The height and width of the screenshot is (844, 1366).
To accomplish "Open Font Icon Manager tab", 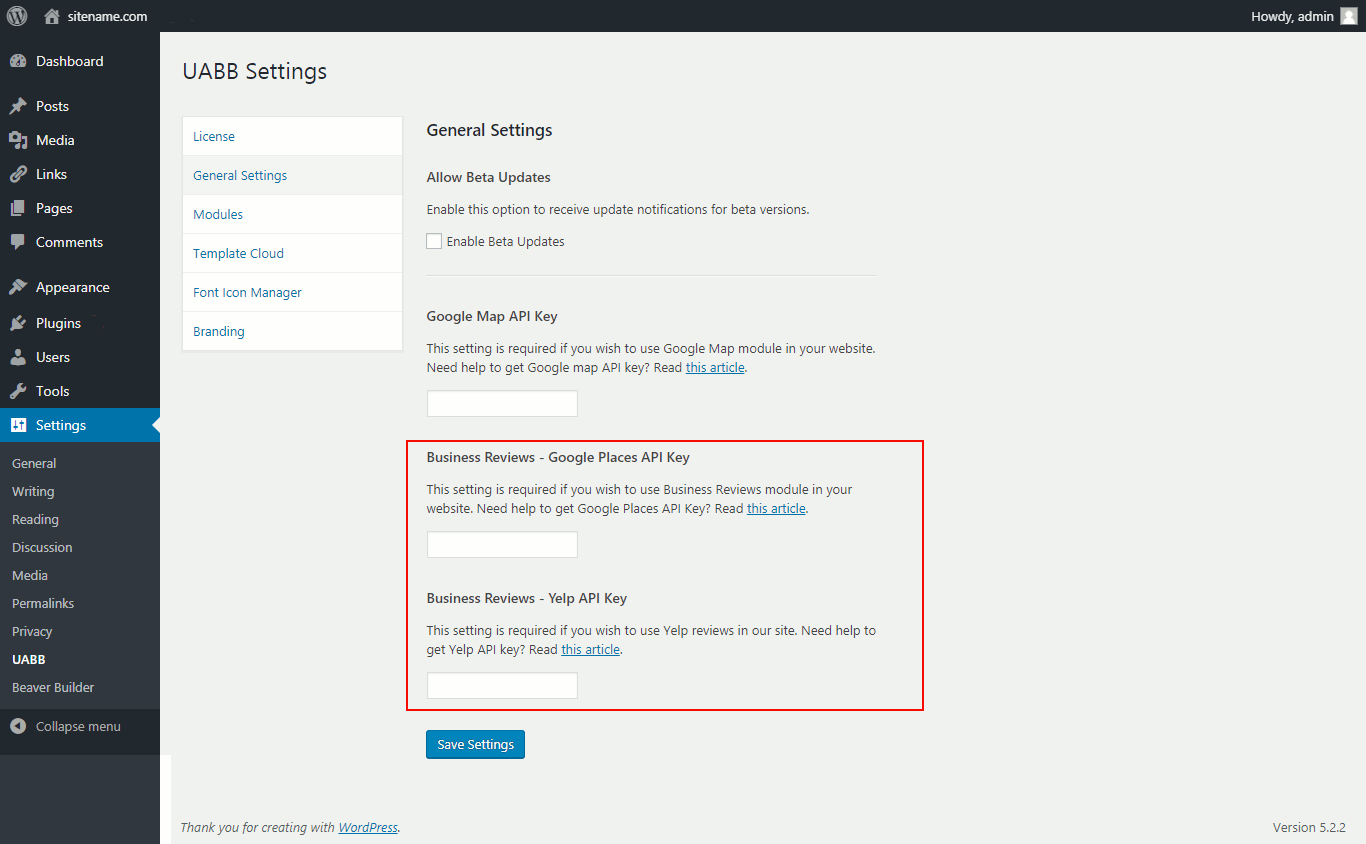I will pos(292,292).
